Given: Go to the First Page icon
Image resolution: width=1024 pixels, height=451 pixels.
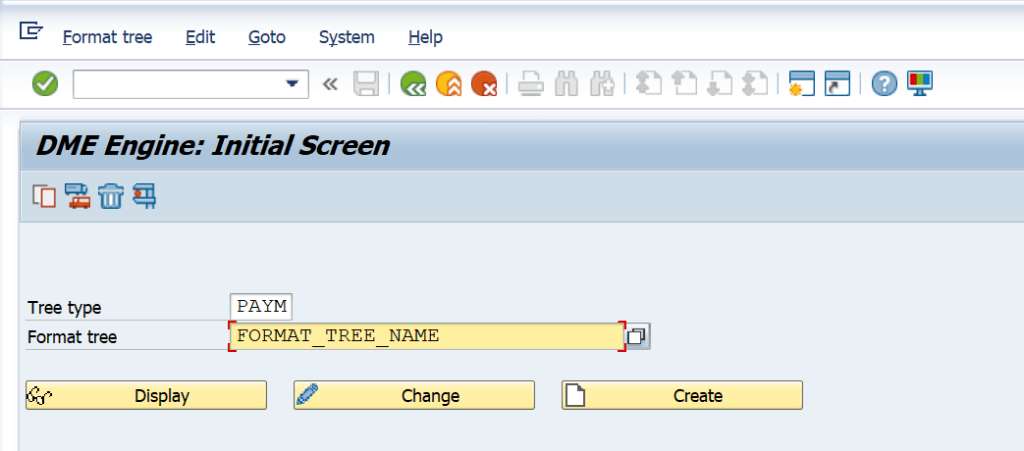Looking at the screenshot, I should pos(648,84).
